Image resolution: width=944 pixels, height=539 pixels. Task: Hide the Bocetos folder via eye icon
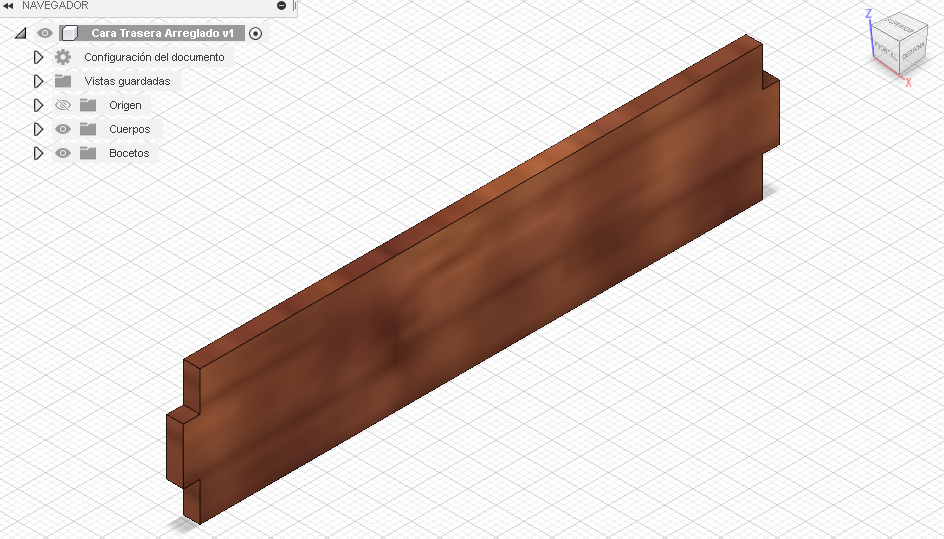(x=63, y=154)
